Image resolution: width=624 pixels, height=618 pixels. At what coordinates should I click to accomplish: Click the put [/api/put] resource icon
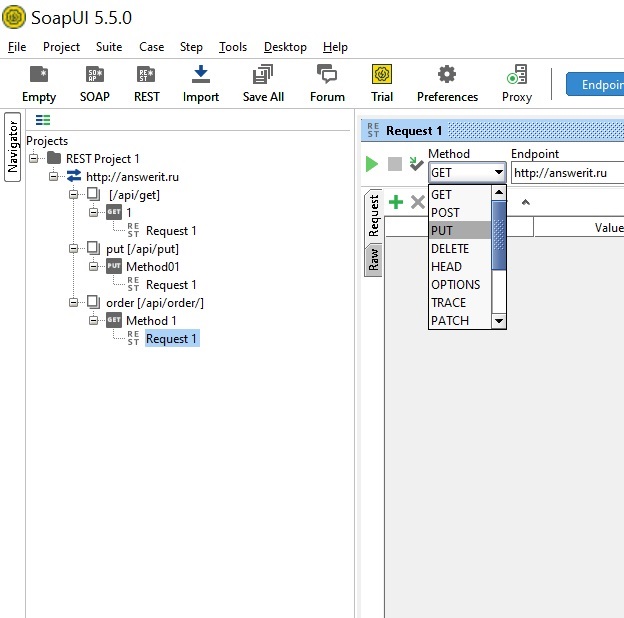click(x=94, y=248)
